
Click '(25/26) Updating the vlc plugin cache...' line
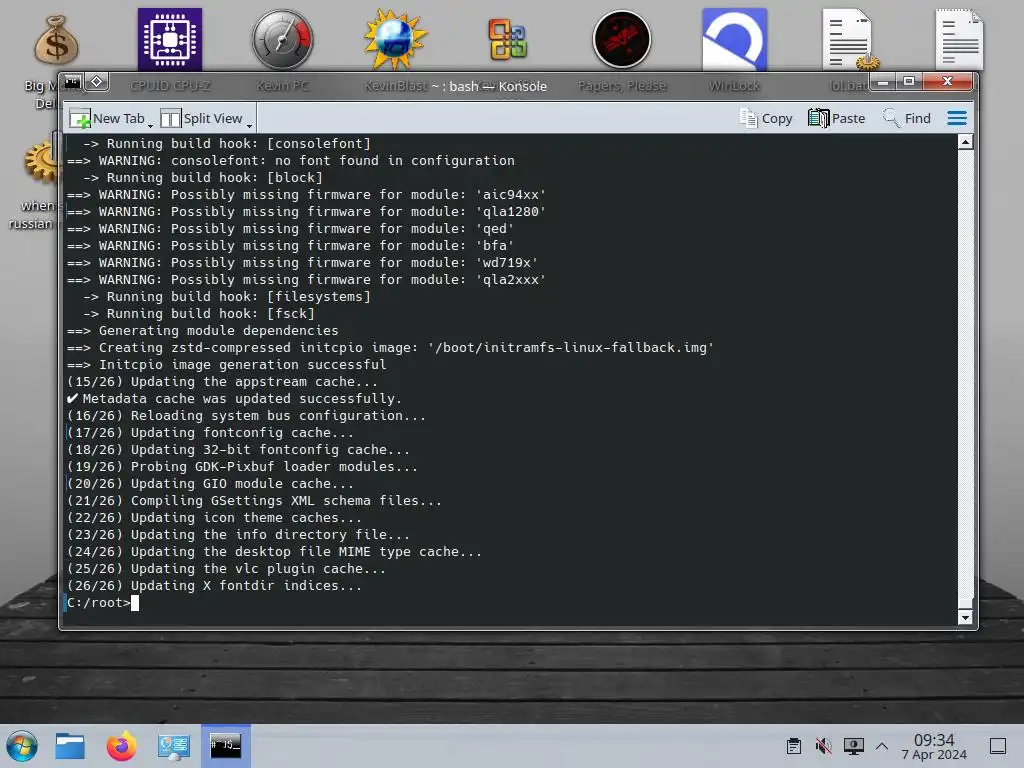227,569
